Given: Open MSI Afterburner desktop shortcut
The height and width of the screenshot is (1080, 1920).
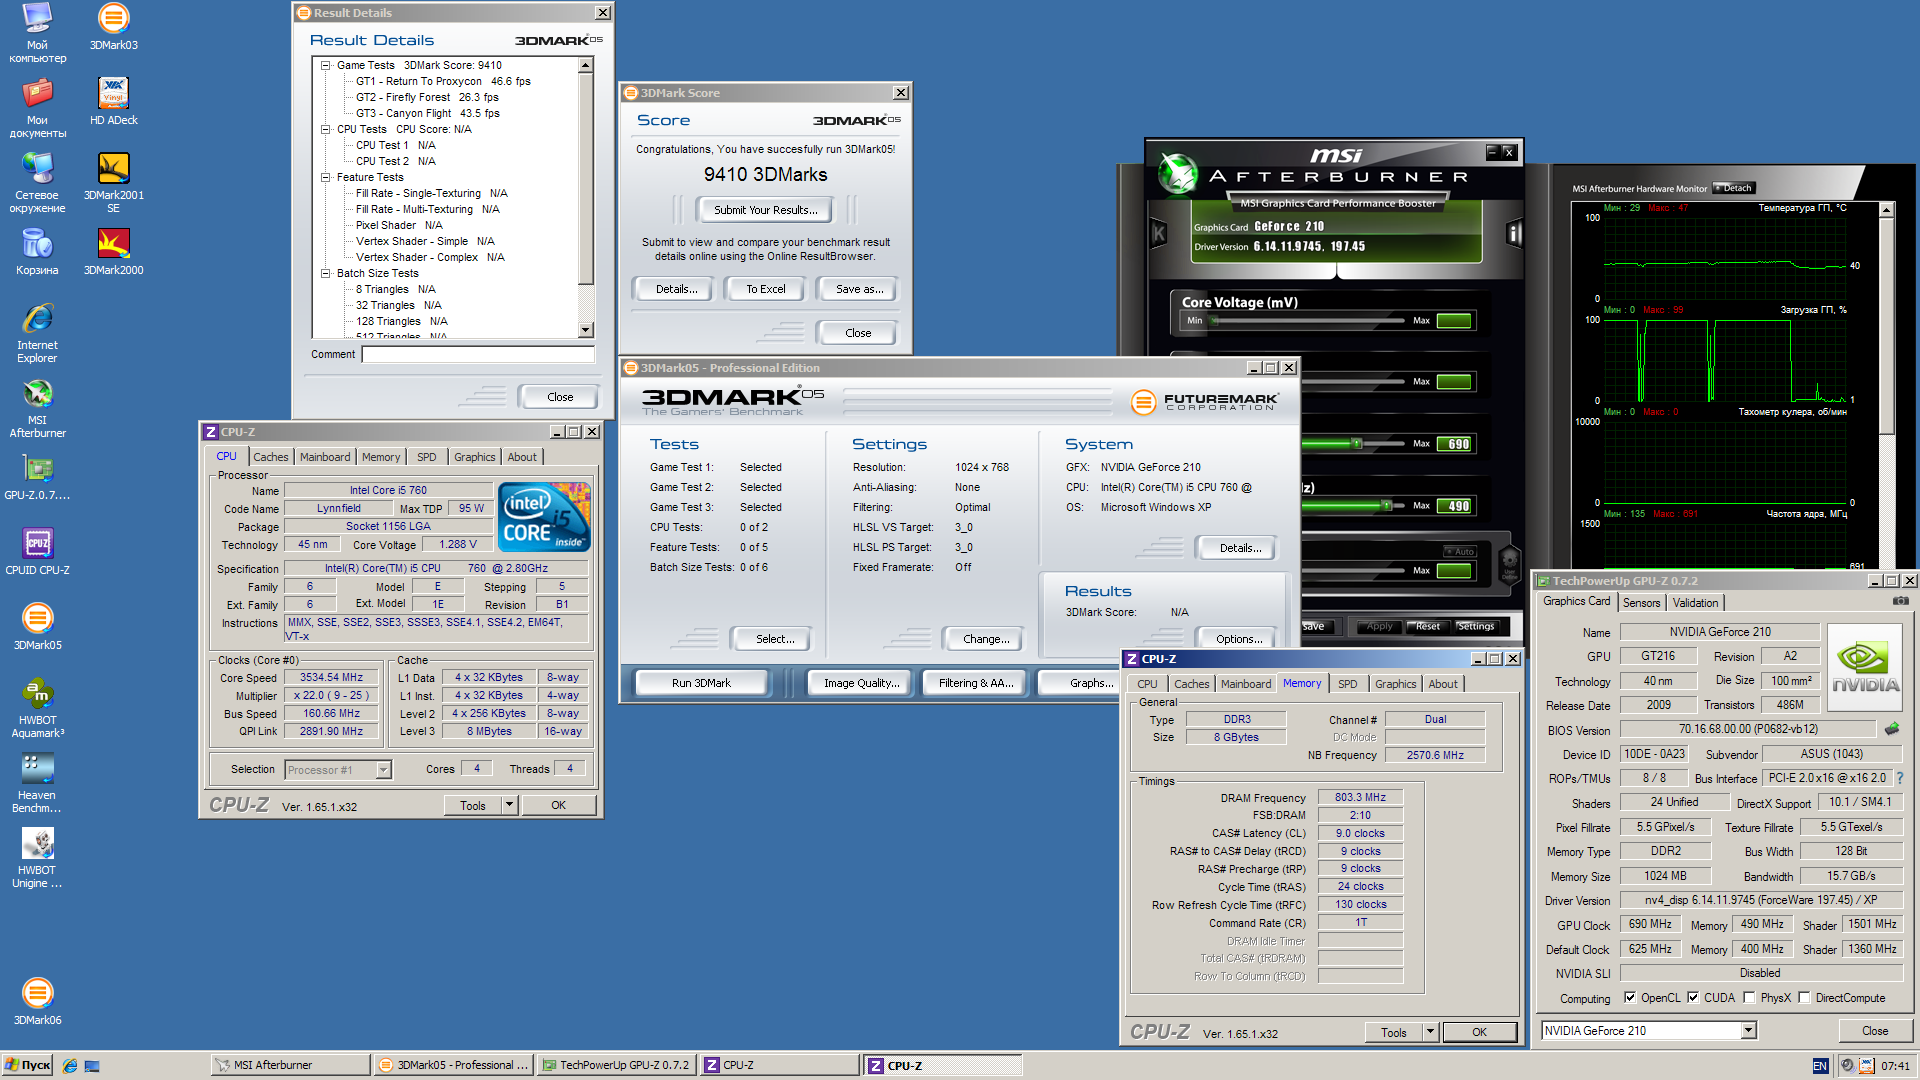Looking at the screenshot, I should tap(37, 409).
